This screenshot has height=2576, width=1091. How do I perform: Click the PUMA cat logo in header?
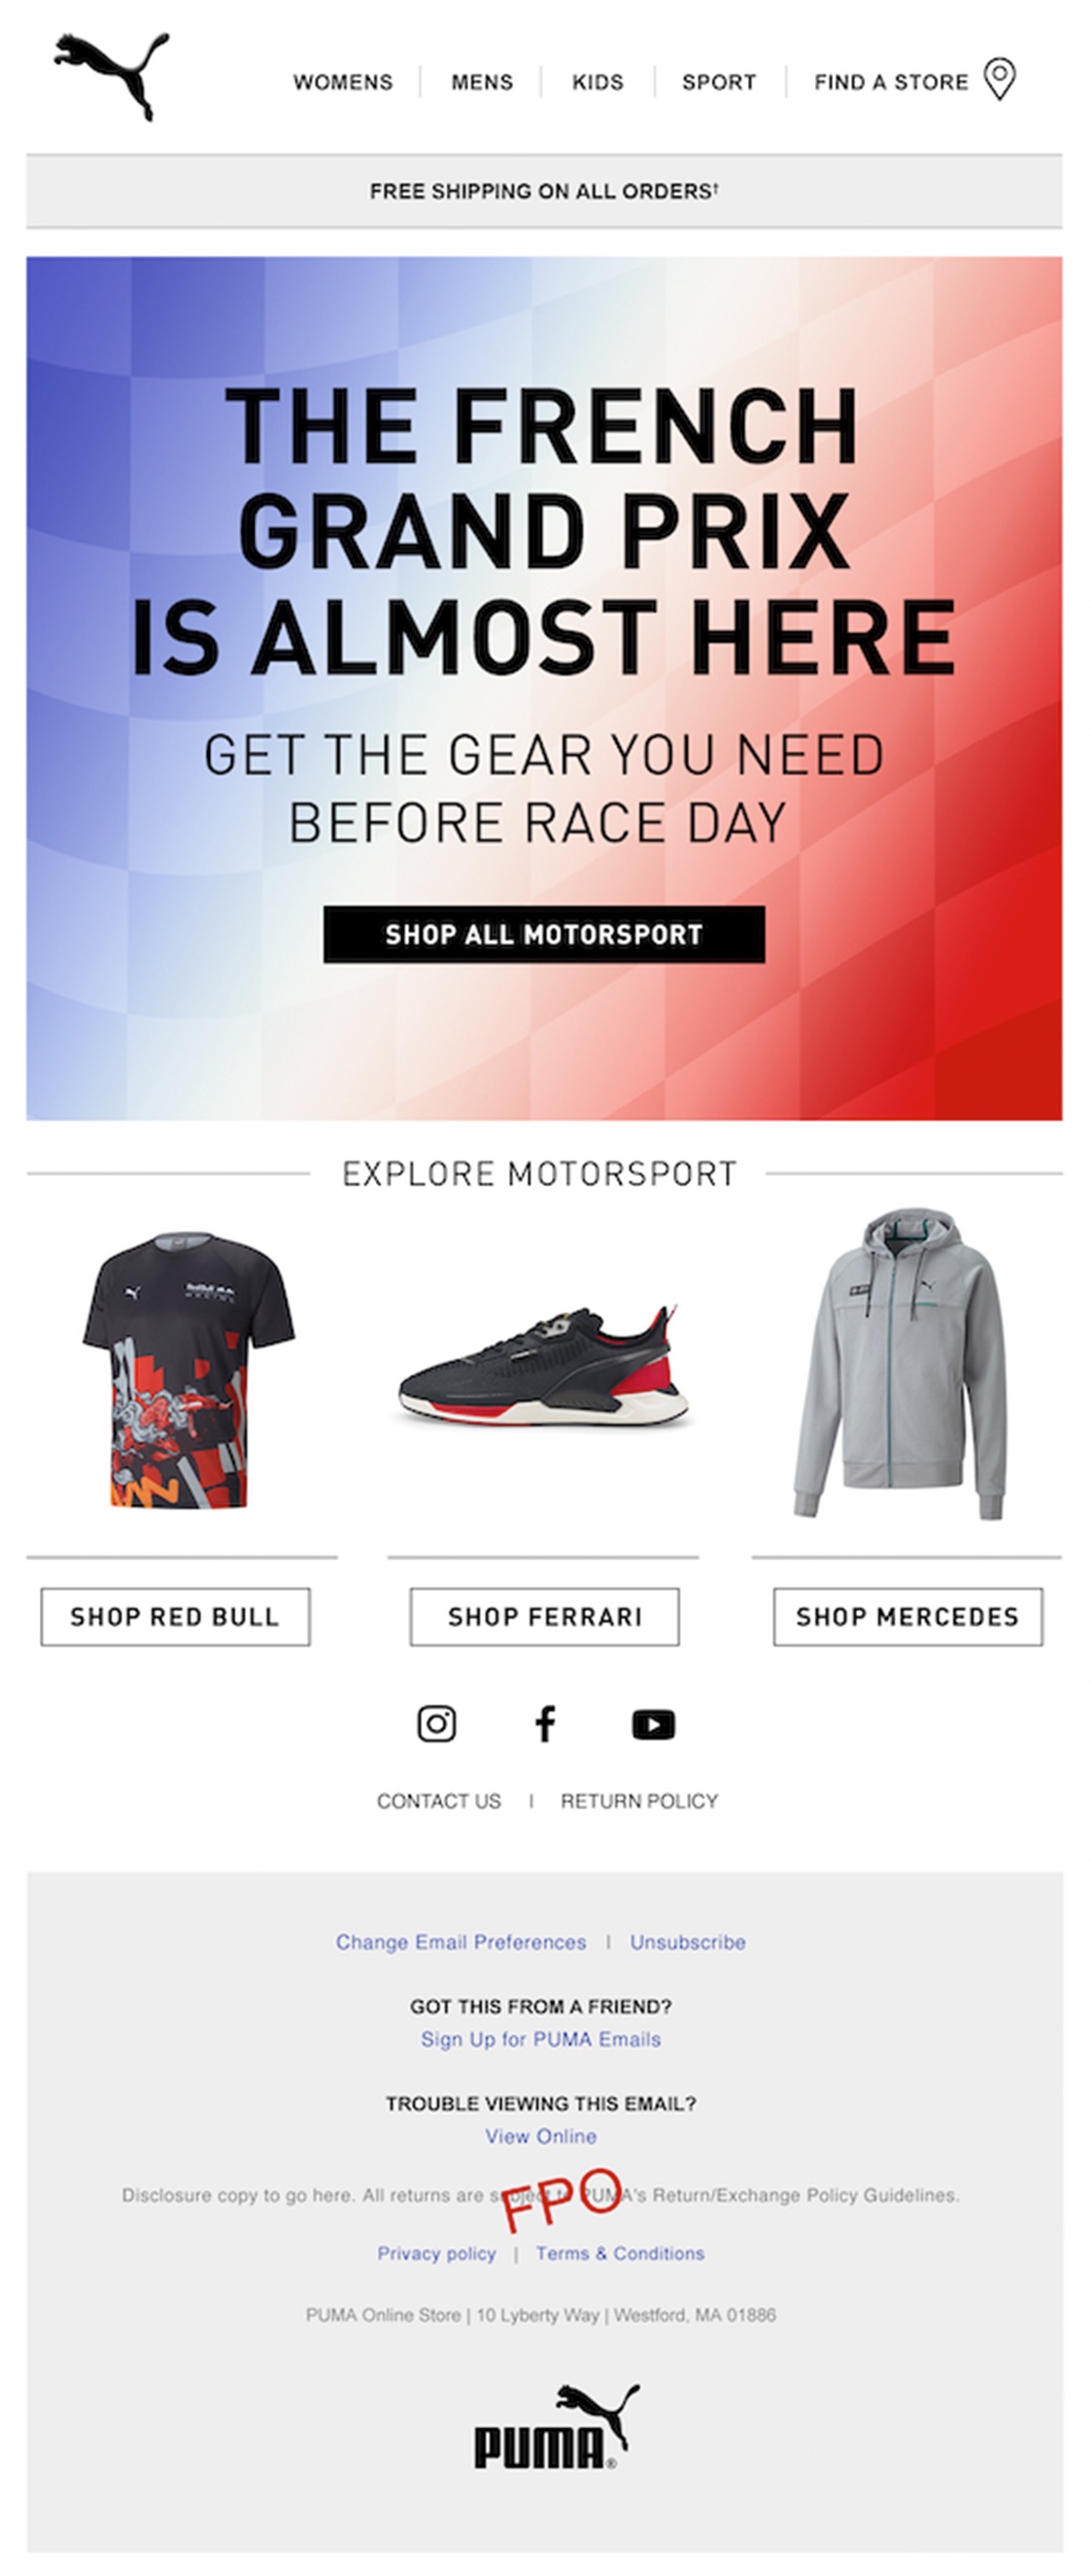111,76
